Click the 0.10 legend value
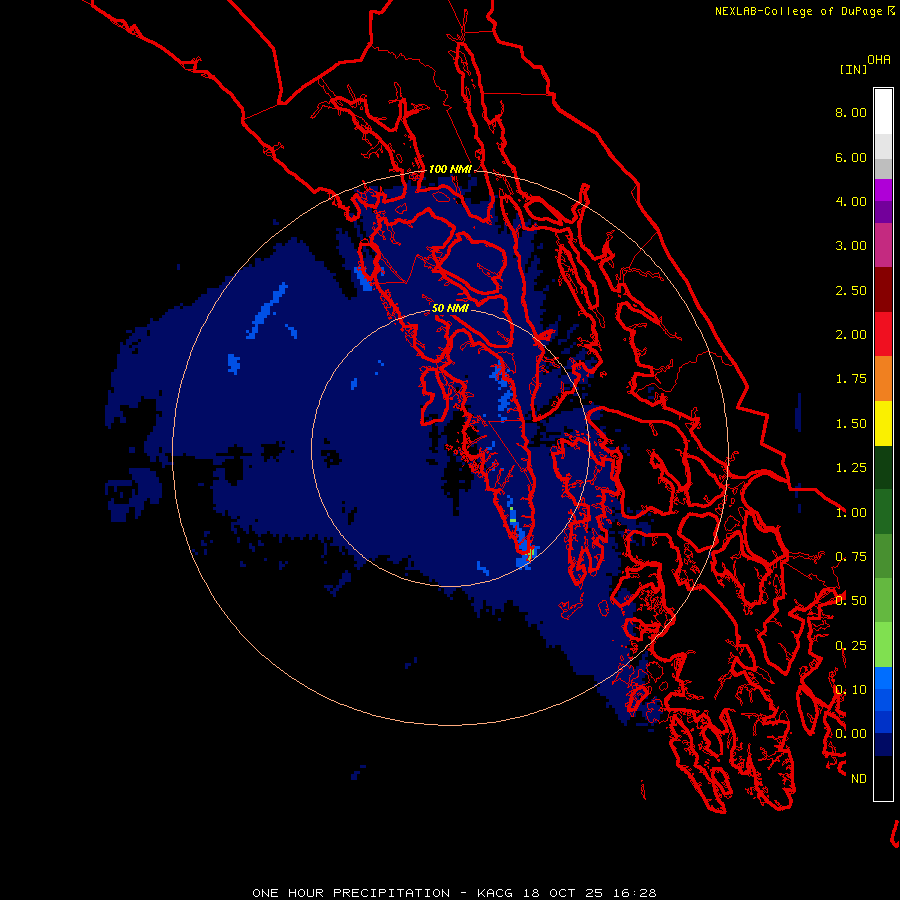The image size is (900, 900). click(x=851, y=690)
